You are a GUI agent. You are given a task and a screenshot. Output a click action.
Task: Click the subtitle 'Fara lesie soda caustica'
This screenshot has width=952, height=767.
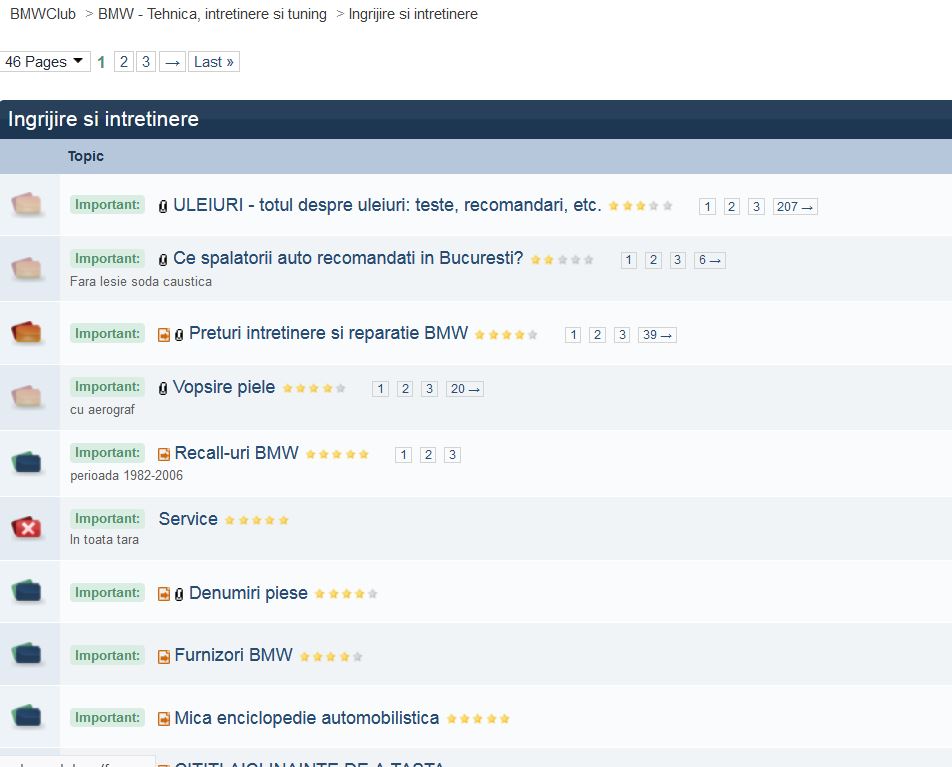click(x=141, y=282)
